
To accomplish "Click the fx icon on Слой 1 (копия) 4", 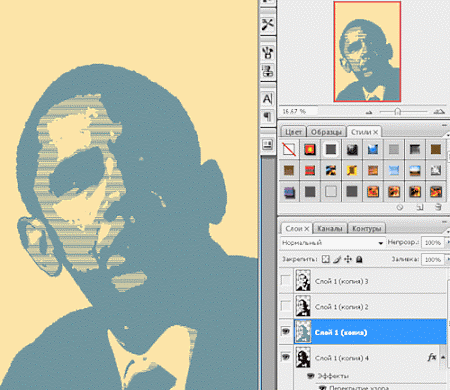I will click(432, 357).
